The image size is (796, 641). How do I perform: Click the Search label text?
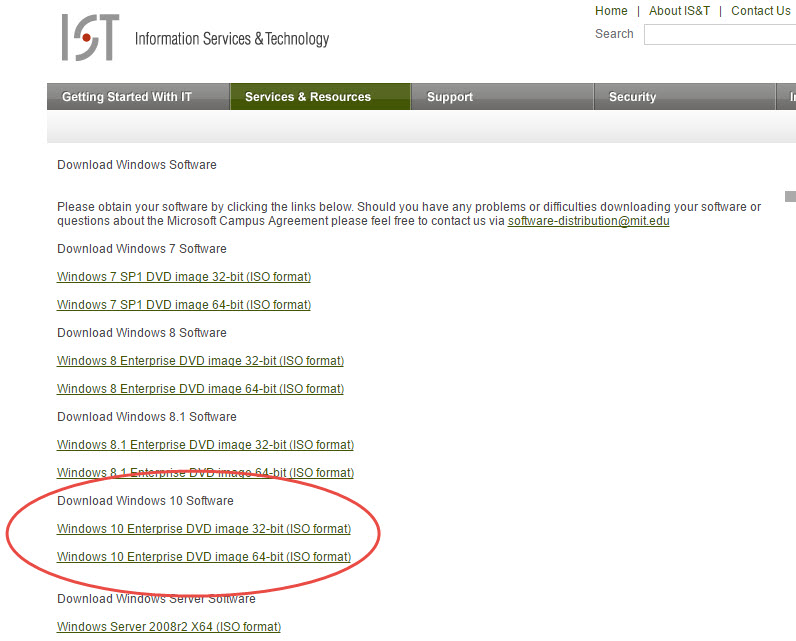coord(614,33)
